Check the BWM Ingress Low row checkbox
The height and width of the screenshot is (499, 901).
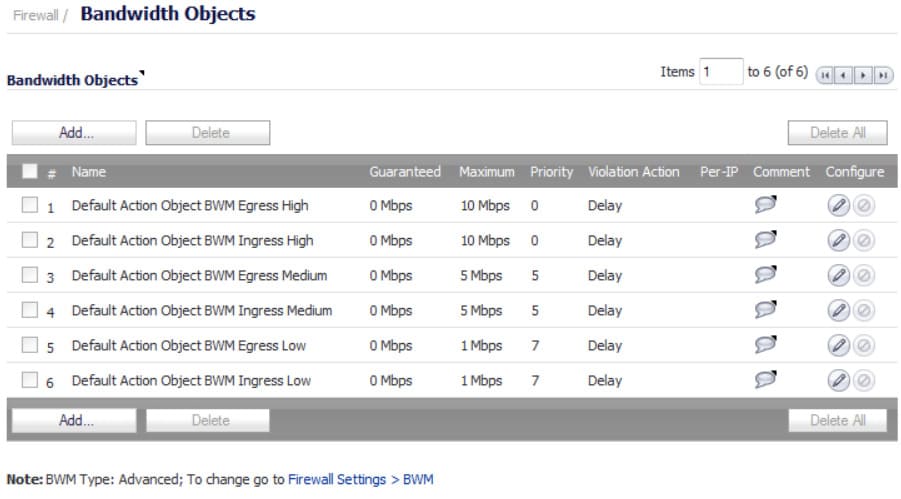tap(30, 380)
